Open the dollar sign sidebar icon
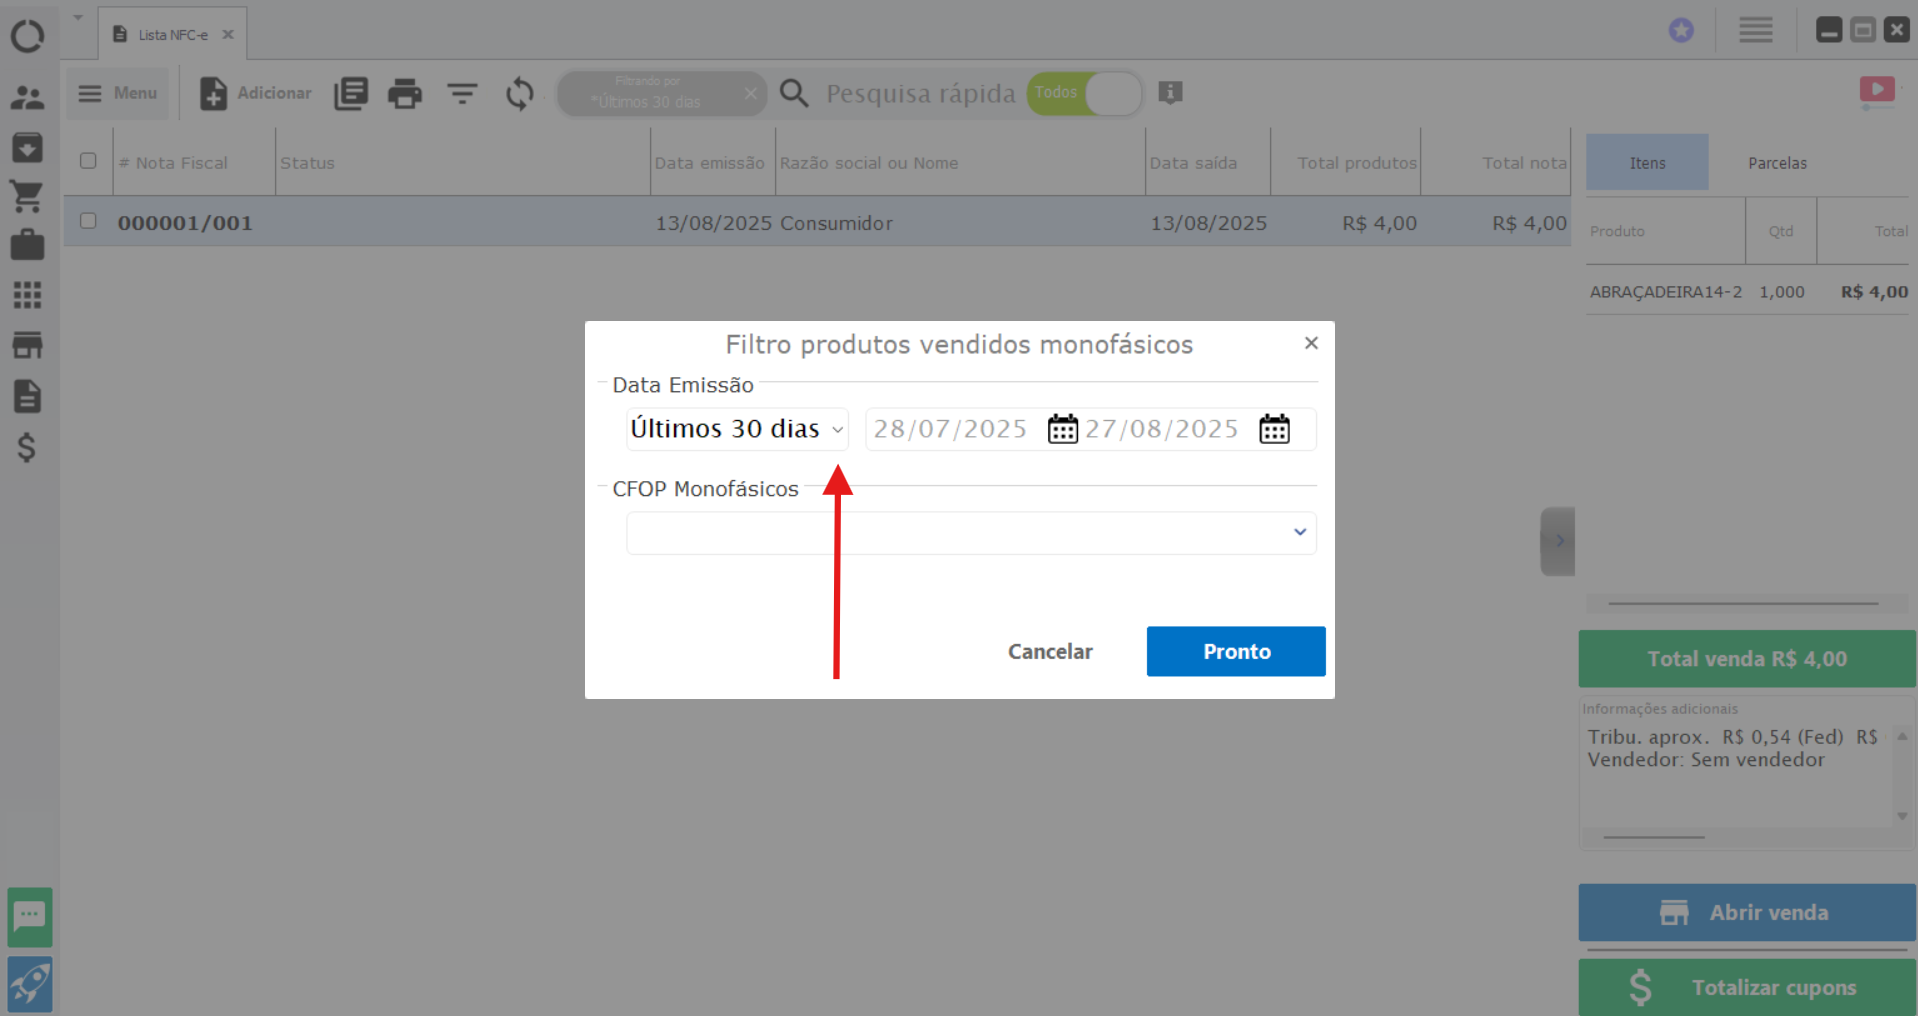Viewport: 1918px width, 1016px height. [27, 447]
